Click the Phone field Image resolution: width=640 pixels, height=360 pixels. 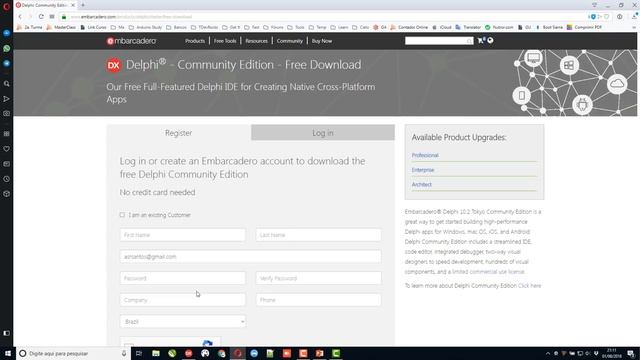point(319,300)
